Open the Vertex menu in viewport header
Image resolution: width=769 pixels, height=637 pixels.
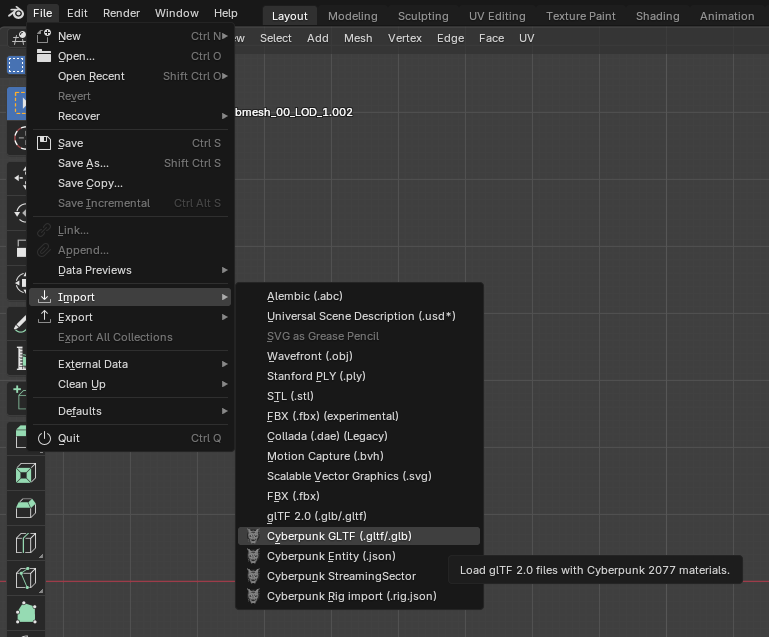(x=405, y=38)
